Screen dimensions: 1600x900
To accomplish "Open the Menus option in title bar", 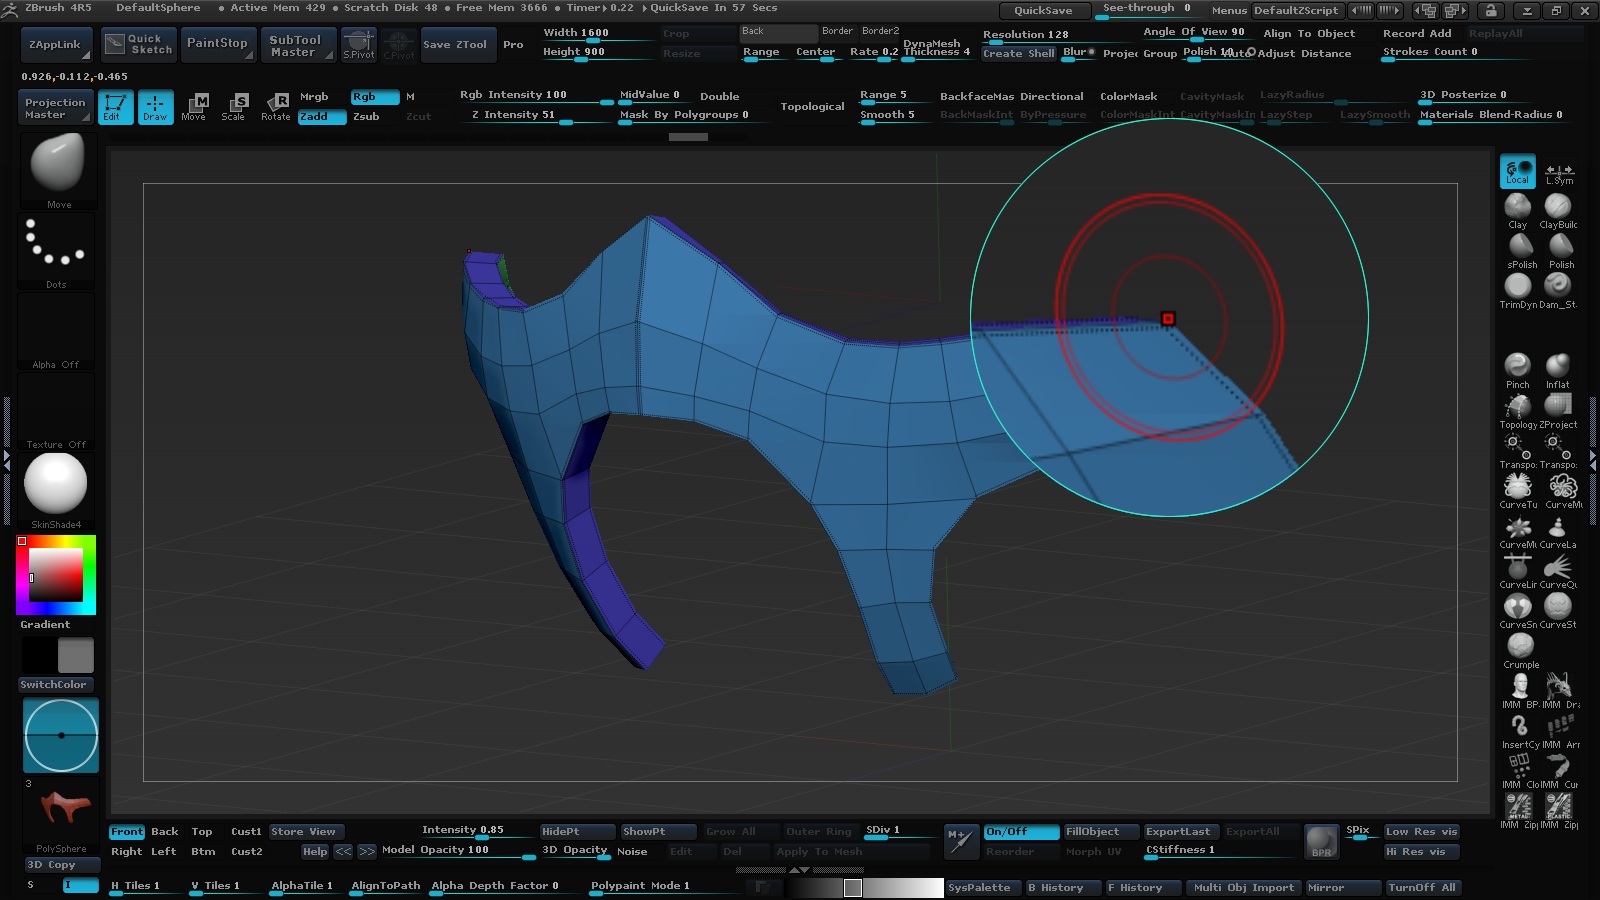I will coord(1228,10).
